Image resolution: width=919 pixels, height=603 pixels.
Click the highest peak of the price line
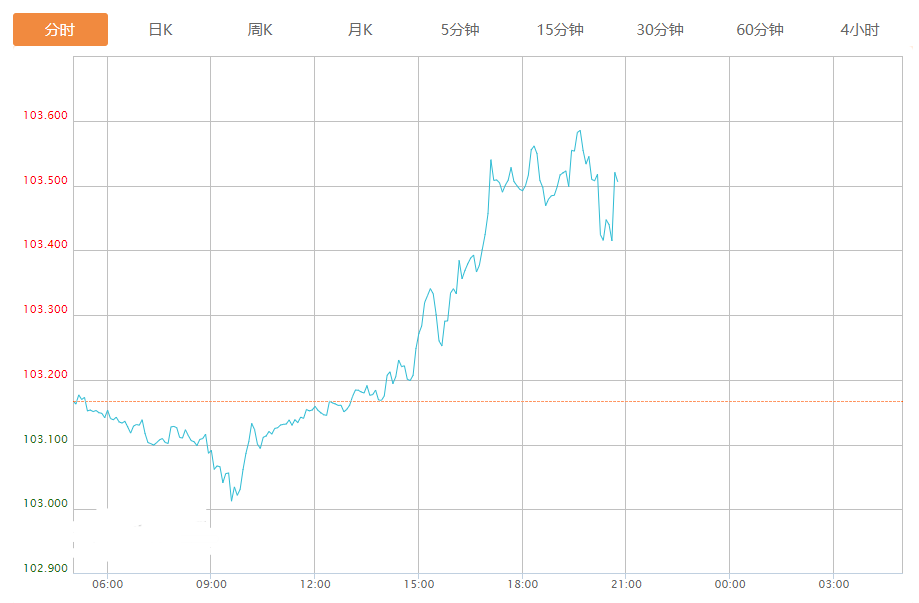[x=579, y=130]
